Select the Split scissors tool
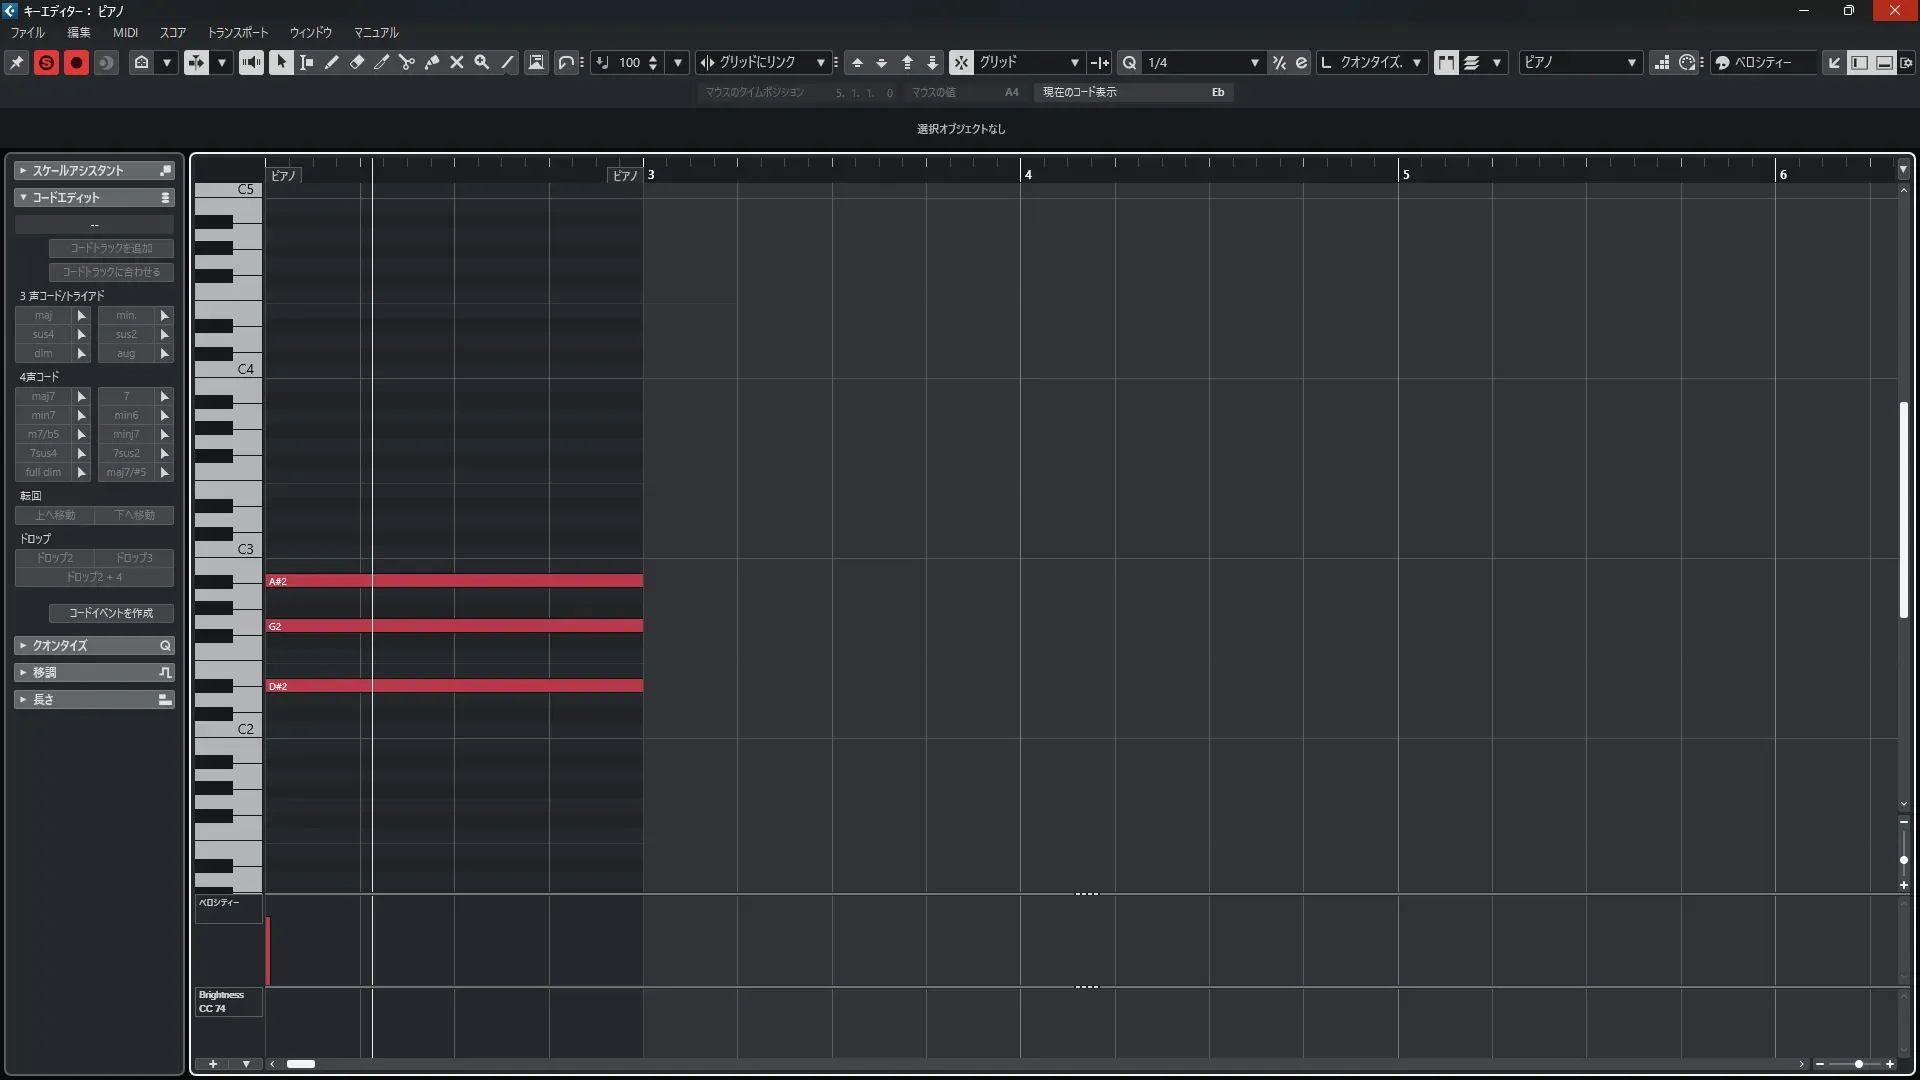1920x1080 pixels. coord(407,62)
